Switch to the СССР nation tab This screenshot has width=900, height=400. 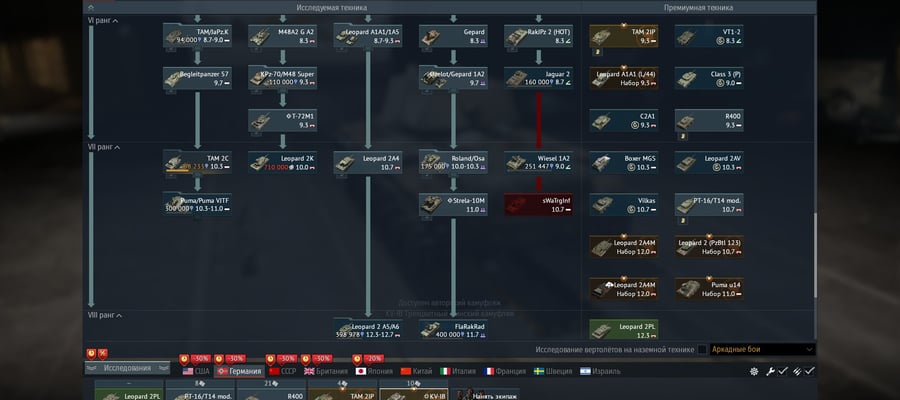[x=282, y=371]
